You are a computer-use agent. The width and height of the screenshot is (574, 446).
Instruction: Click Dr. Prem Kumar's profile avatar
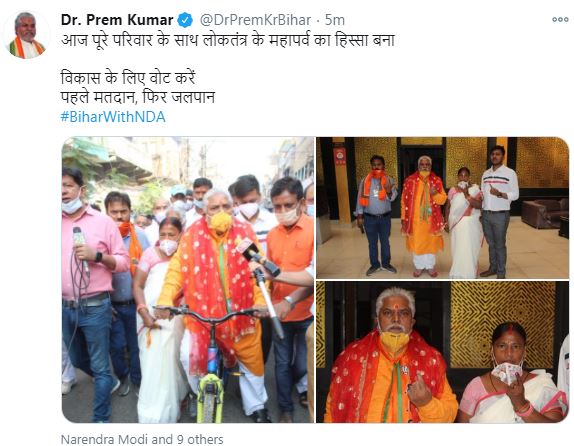(x=26, y=35)
